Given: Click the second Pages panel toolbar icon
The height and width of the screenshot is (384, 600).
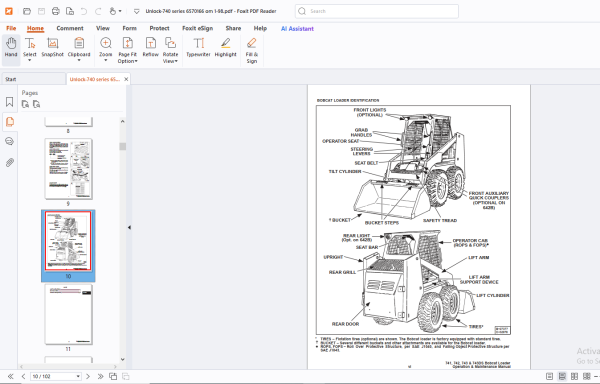Looking at the screenshot, I should coord(37,104).
